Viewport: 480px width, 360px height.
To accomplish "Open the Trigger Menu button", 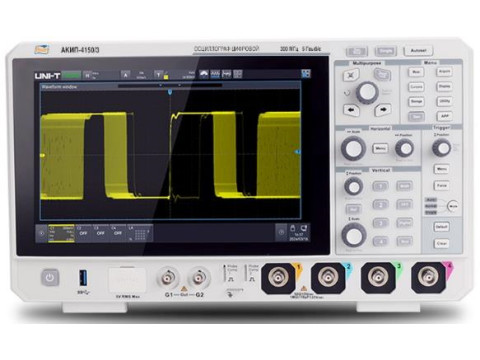I will click(441, 169).
